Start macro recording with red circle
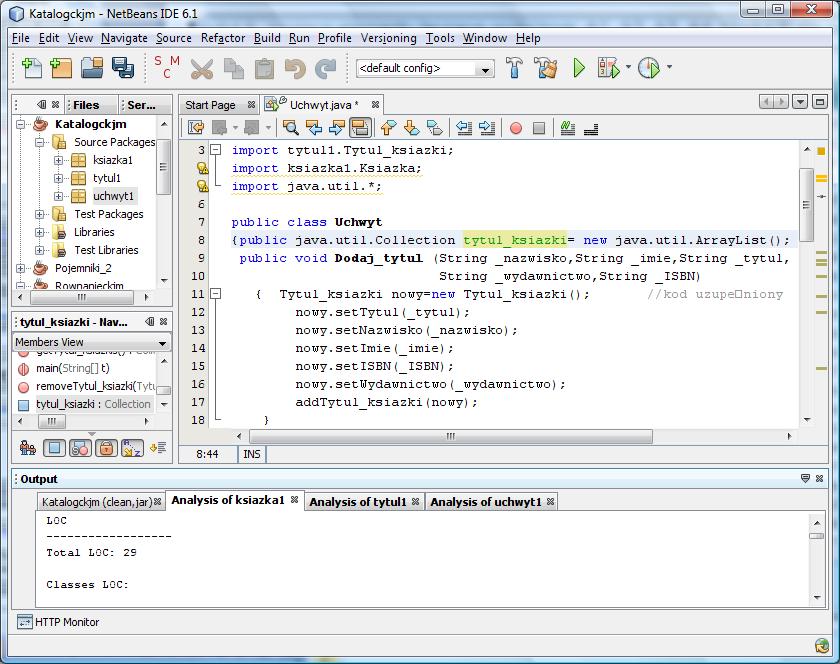The width and height of the screenshot is (840, 664). click(516, 128)
